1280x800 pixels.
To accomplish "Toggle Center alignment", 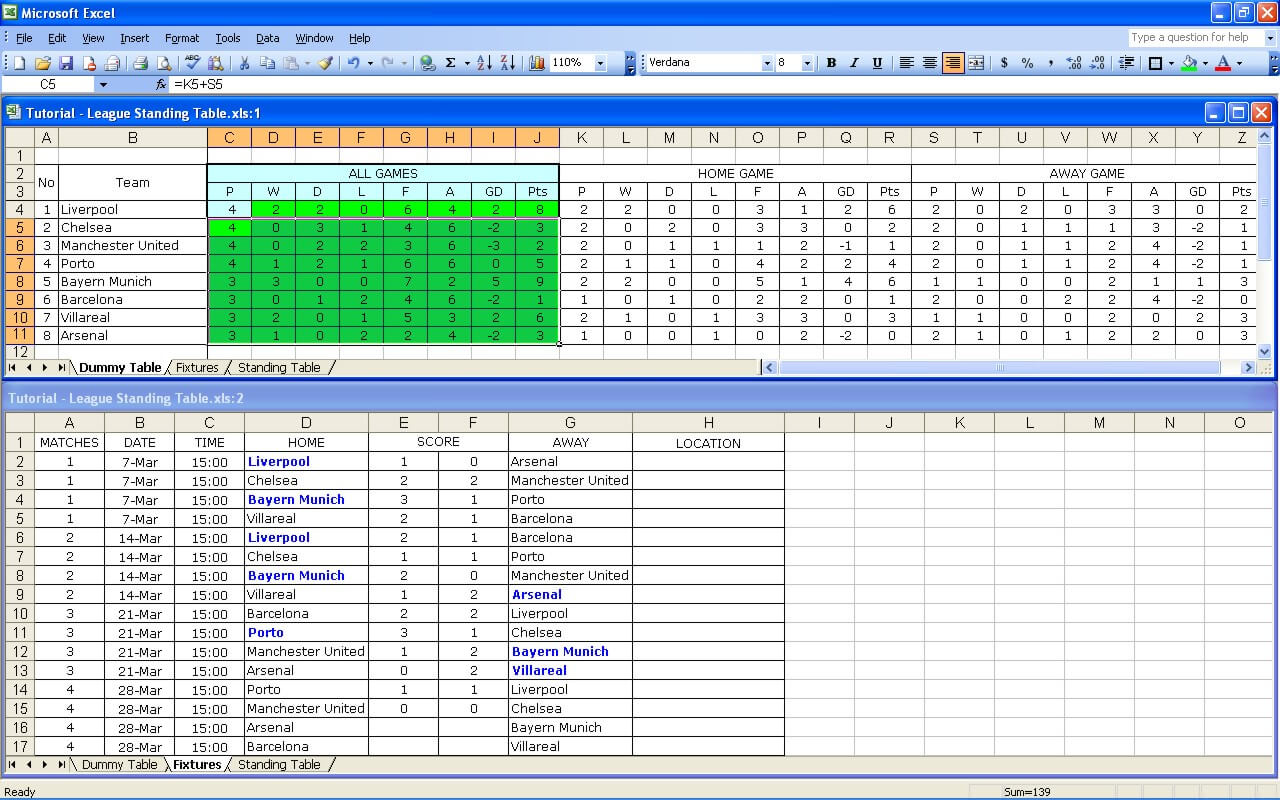I will (929, 62).
